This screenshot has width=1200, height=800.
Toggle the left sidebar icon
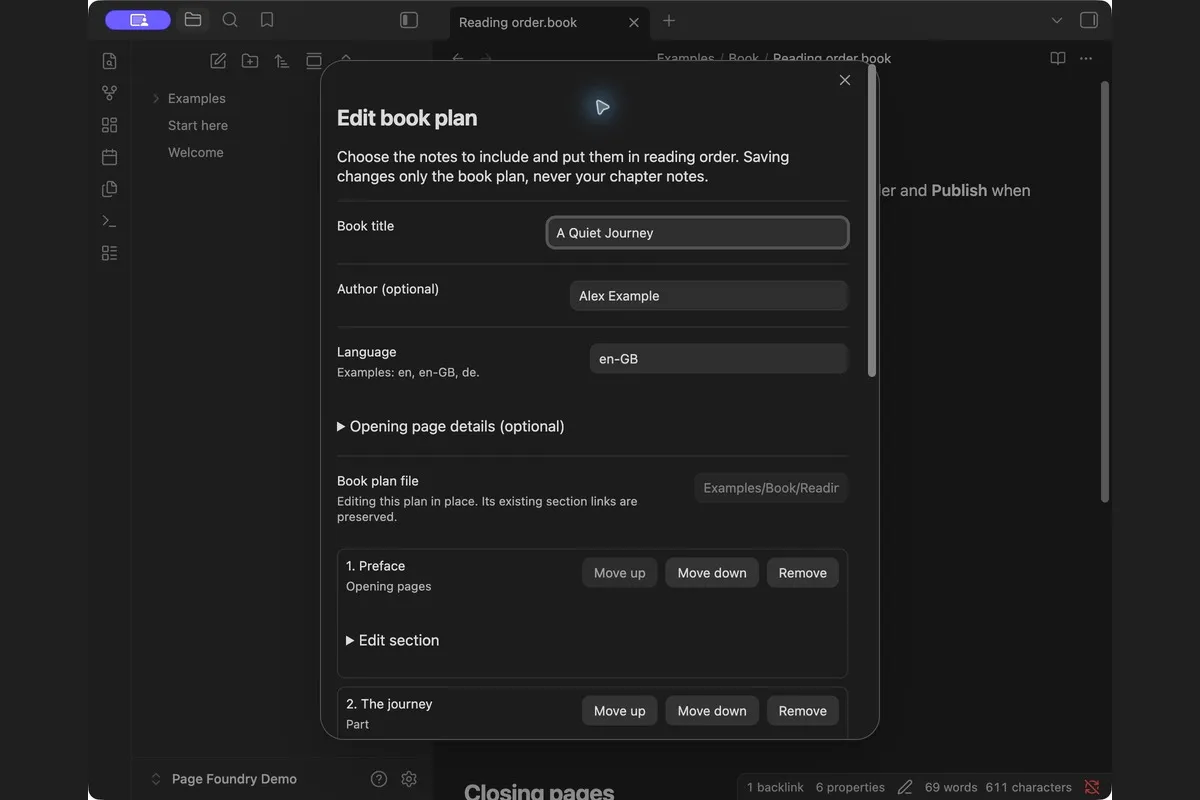(x=409, y=20)
